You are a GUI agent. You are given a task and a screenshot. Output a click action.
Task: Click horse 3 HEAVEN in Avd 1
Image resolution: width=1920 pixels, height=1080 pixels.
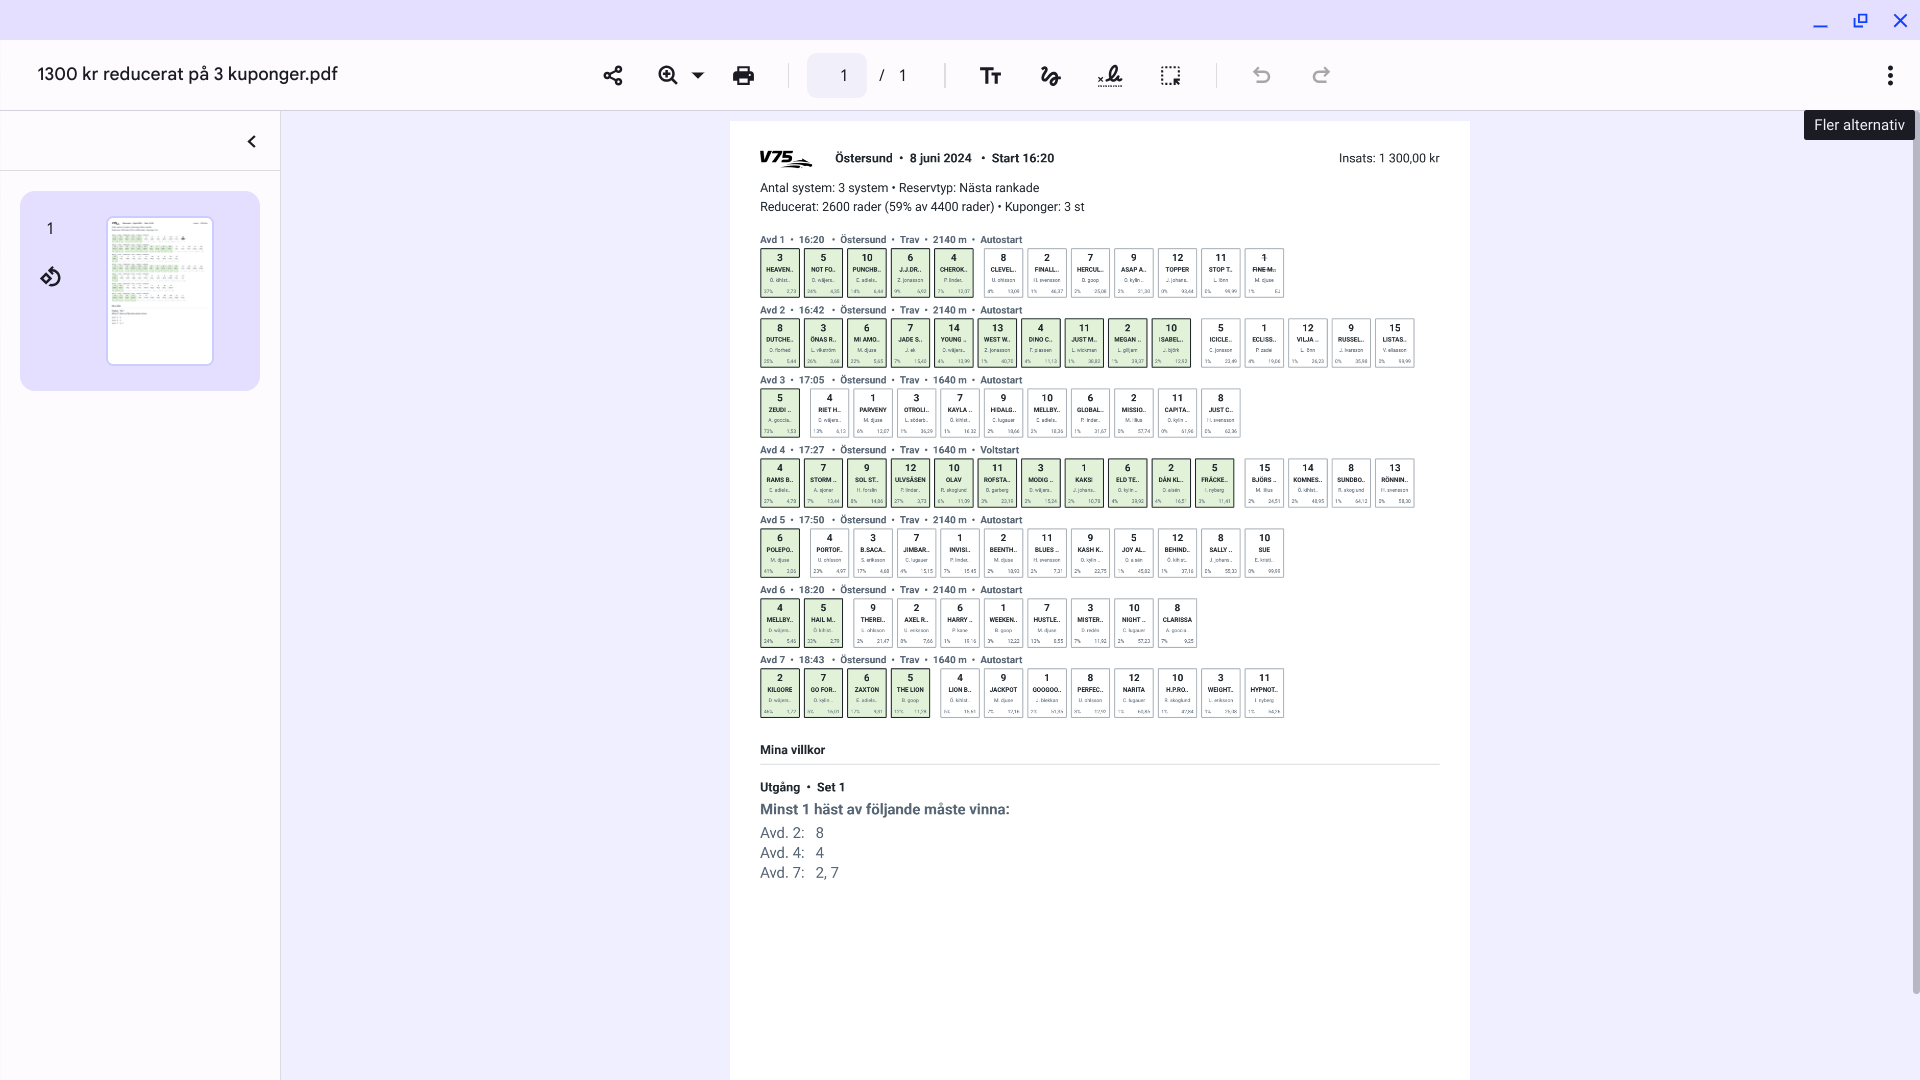click(780, 273)
